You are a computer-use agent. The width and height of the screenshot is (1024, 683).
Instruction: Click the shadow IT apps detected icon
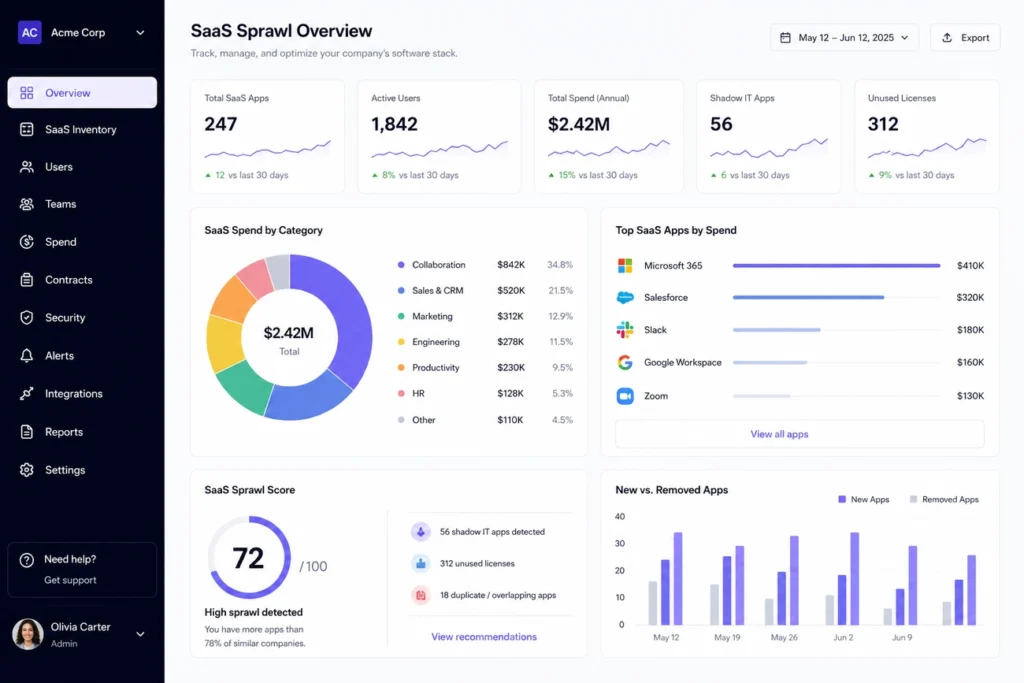[x=421, y=532]
